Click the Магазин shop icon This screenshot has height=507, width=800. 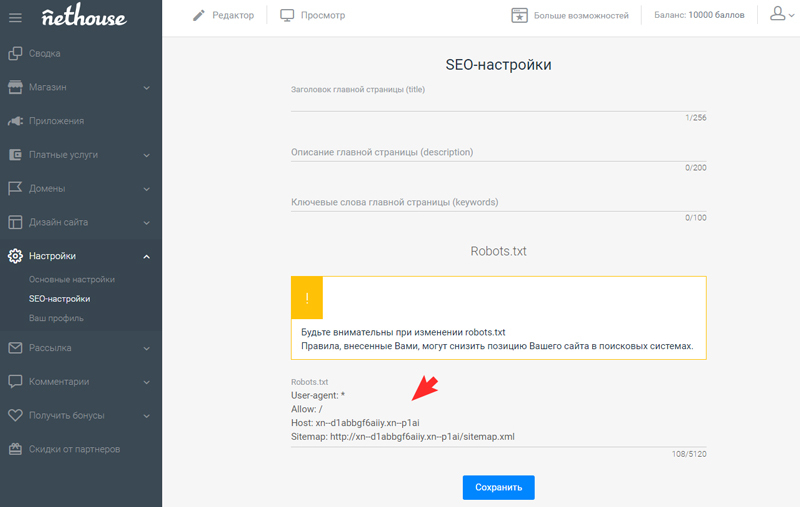(x=15, y=87)
